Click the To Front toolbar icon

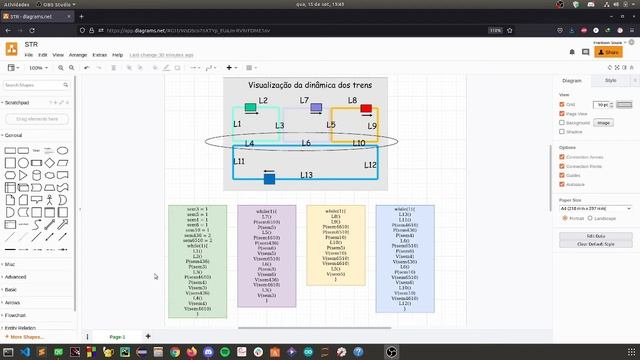(x=129, y=68)
